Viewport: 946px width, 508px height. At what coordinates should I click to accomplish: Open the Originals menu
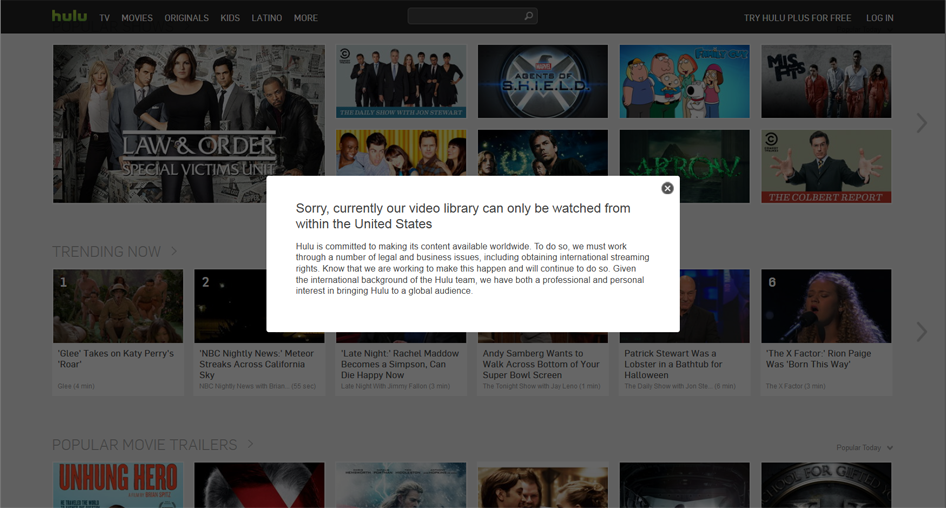coord(186,18)
